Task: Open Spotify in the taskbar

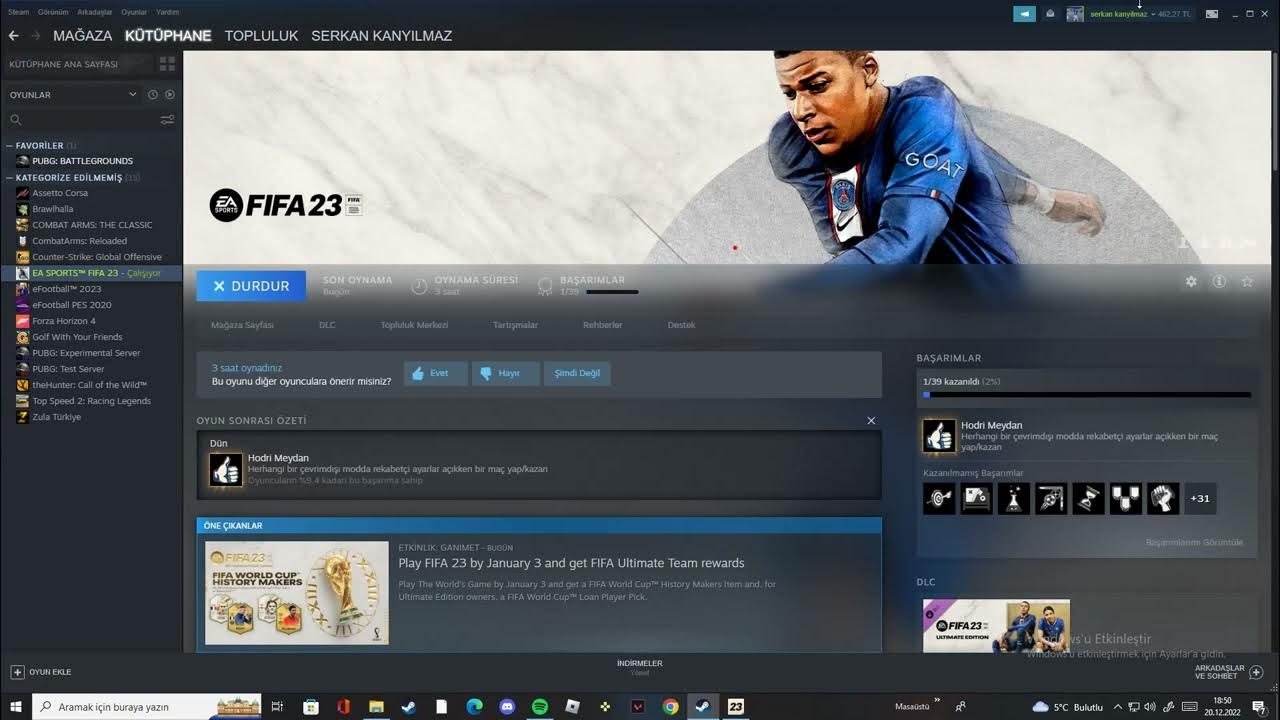Action: click(540, 706)
